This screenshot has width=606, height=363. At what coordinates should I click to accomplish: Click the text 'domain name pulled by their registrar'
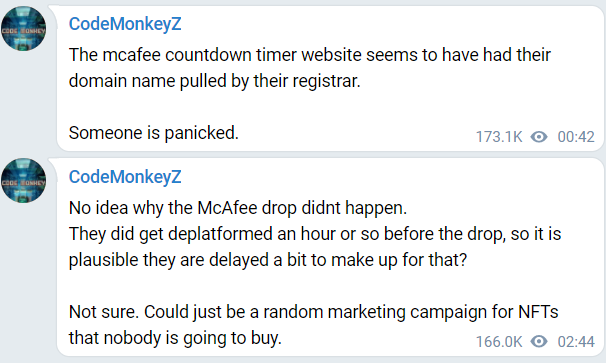pyautogui.click(x=213, y=81)
